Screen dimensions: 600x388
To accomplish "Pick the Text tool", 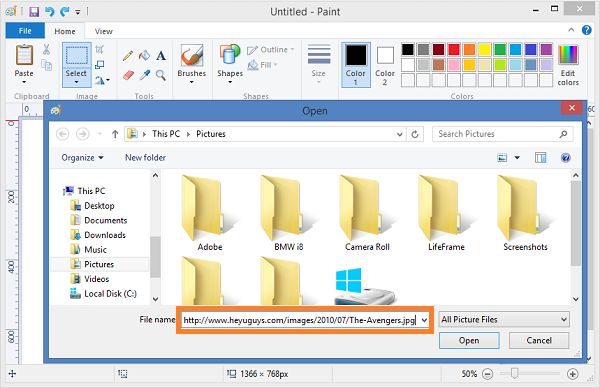I will pos(161,56).
